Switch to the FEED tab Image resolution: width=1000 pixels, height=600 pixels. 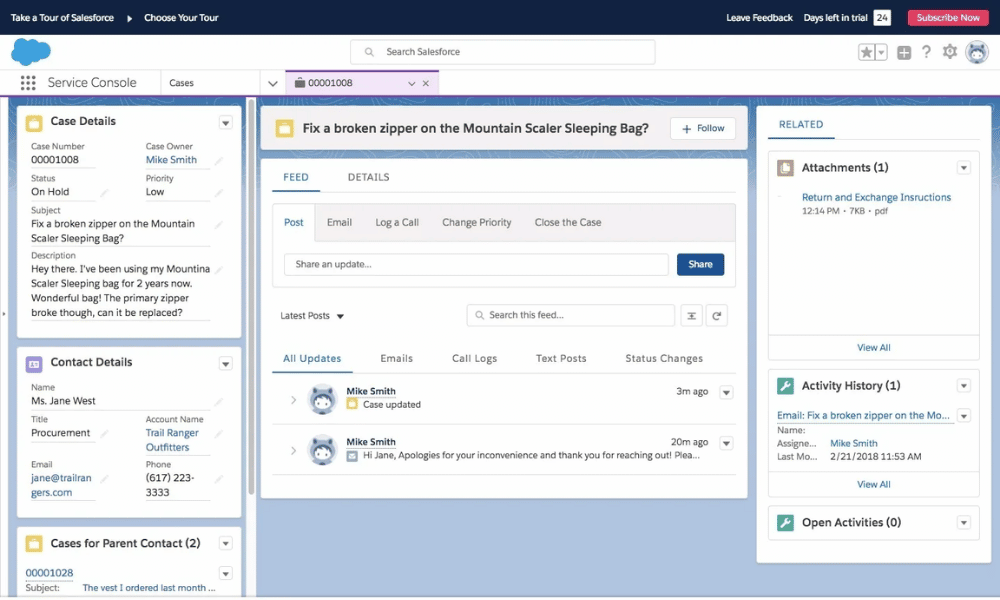(x=296, y=177)
